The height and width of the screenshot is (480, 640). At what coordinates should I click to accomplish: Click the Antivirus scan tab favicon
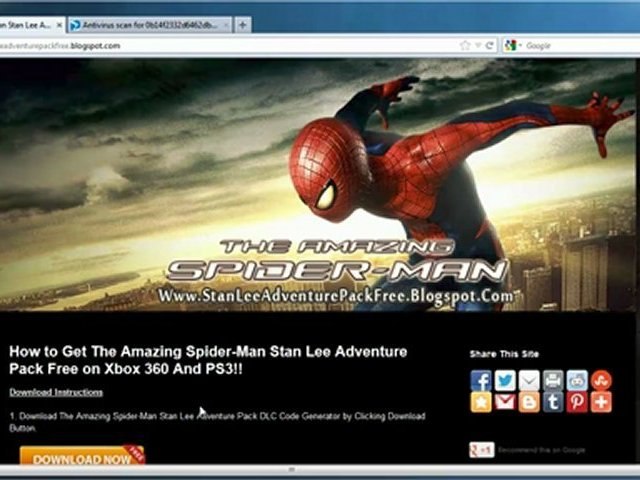[75, 25]
